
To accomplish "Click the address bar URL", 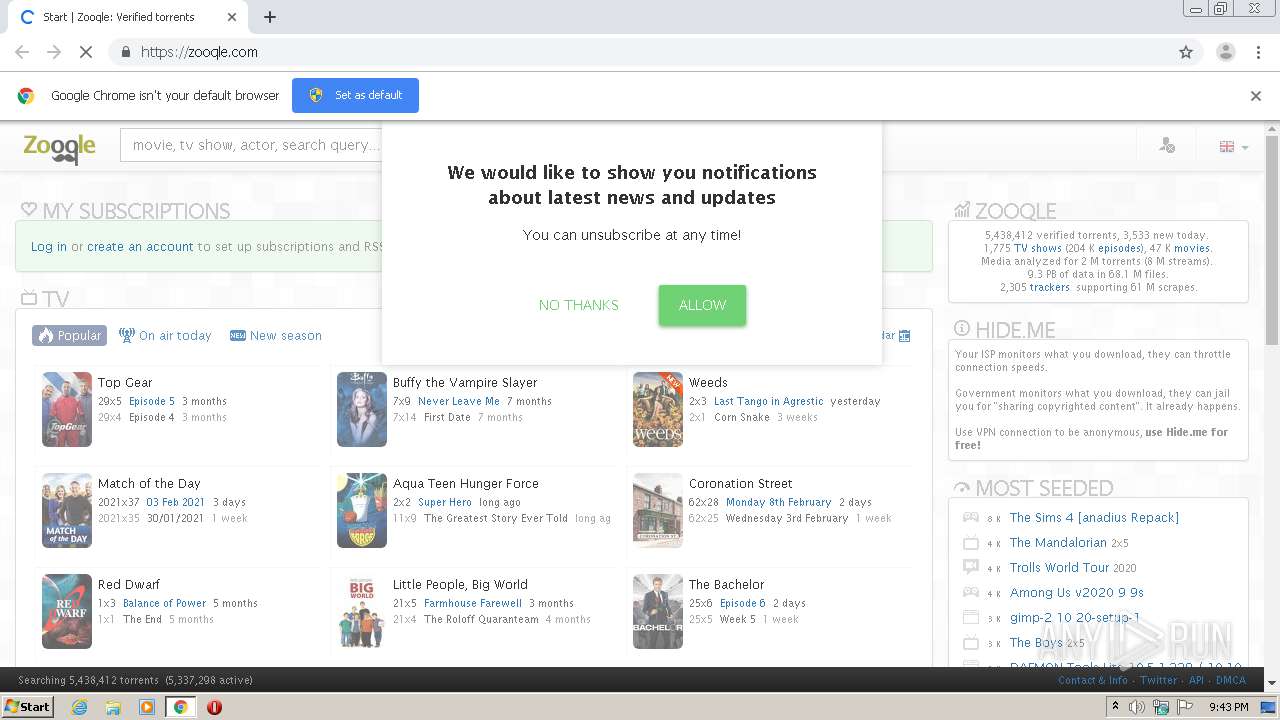I will (199, 52).
